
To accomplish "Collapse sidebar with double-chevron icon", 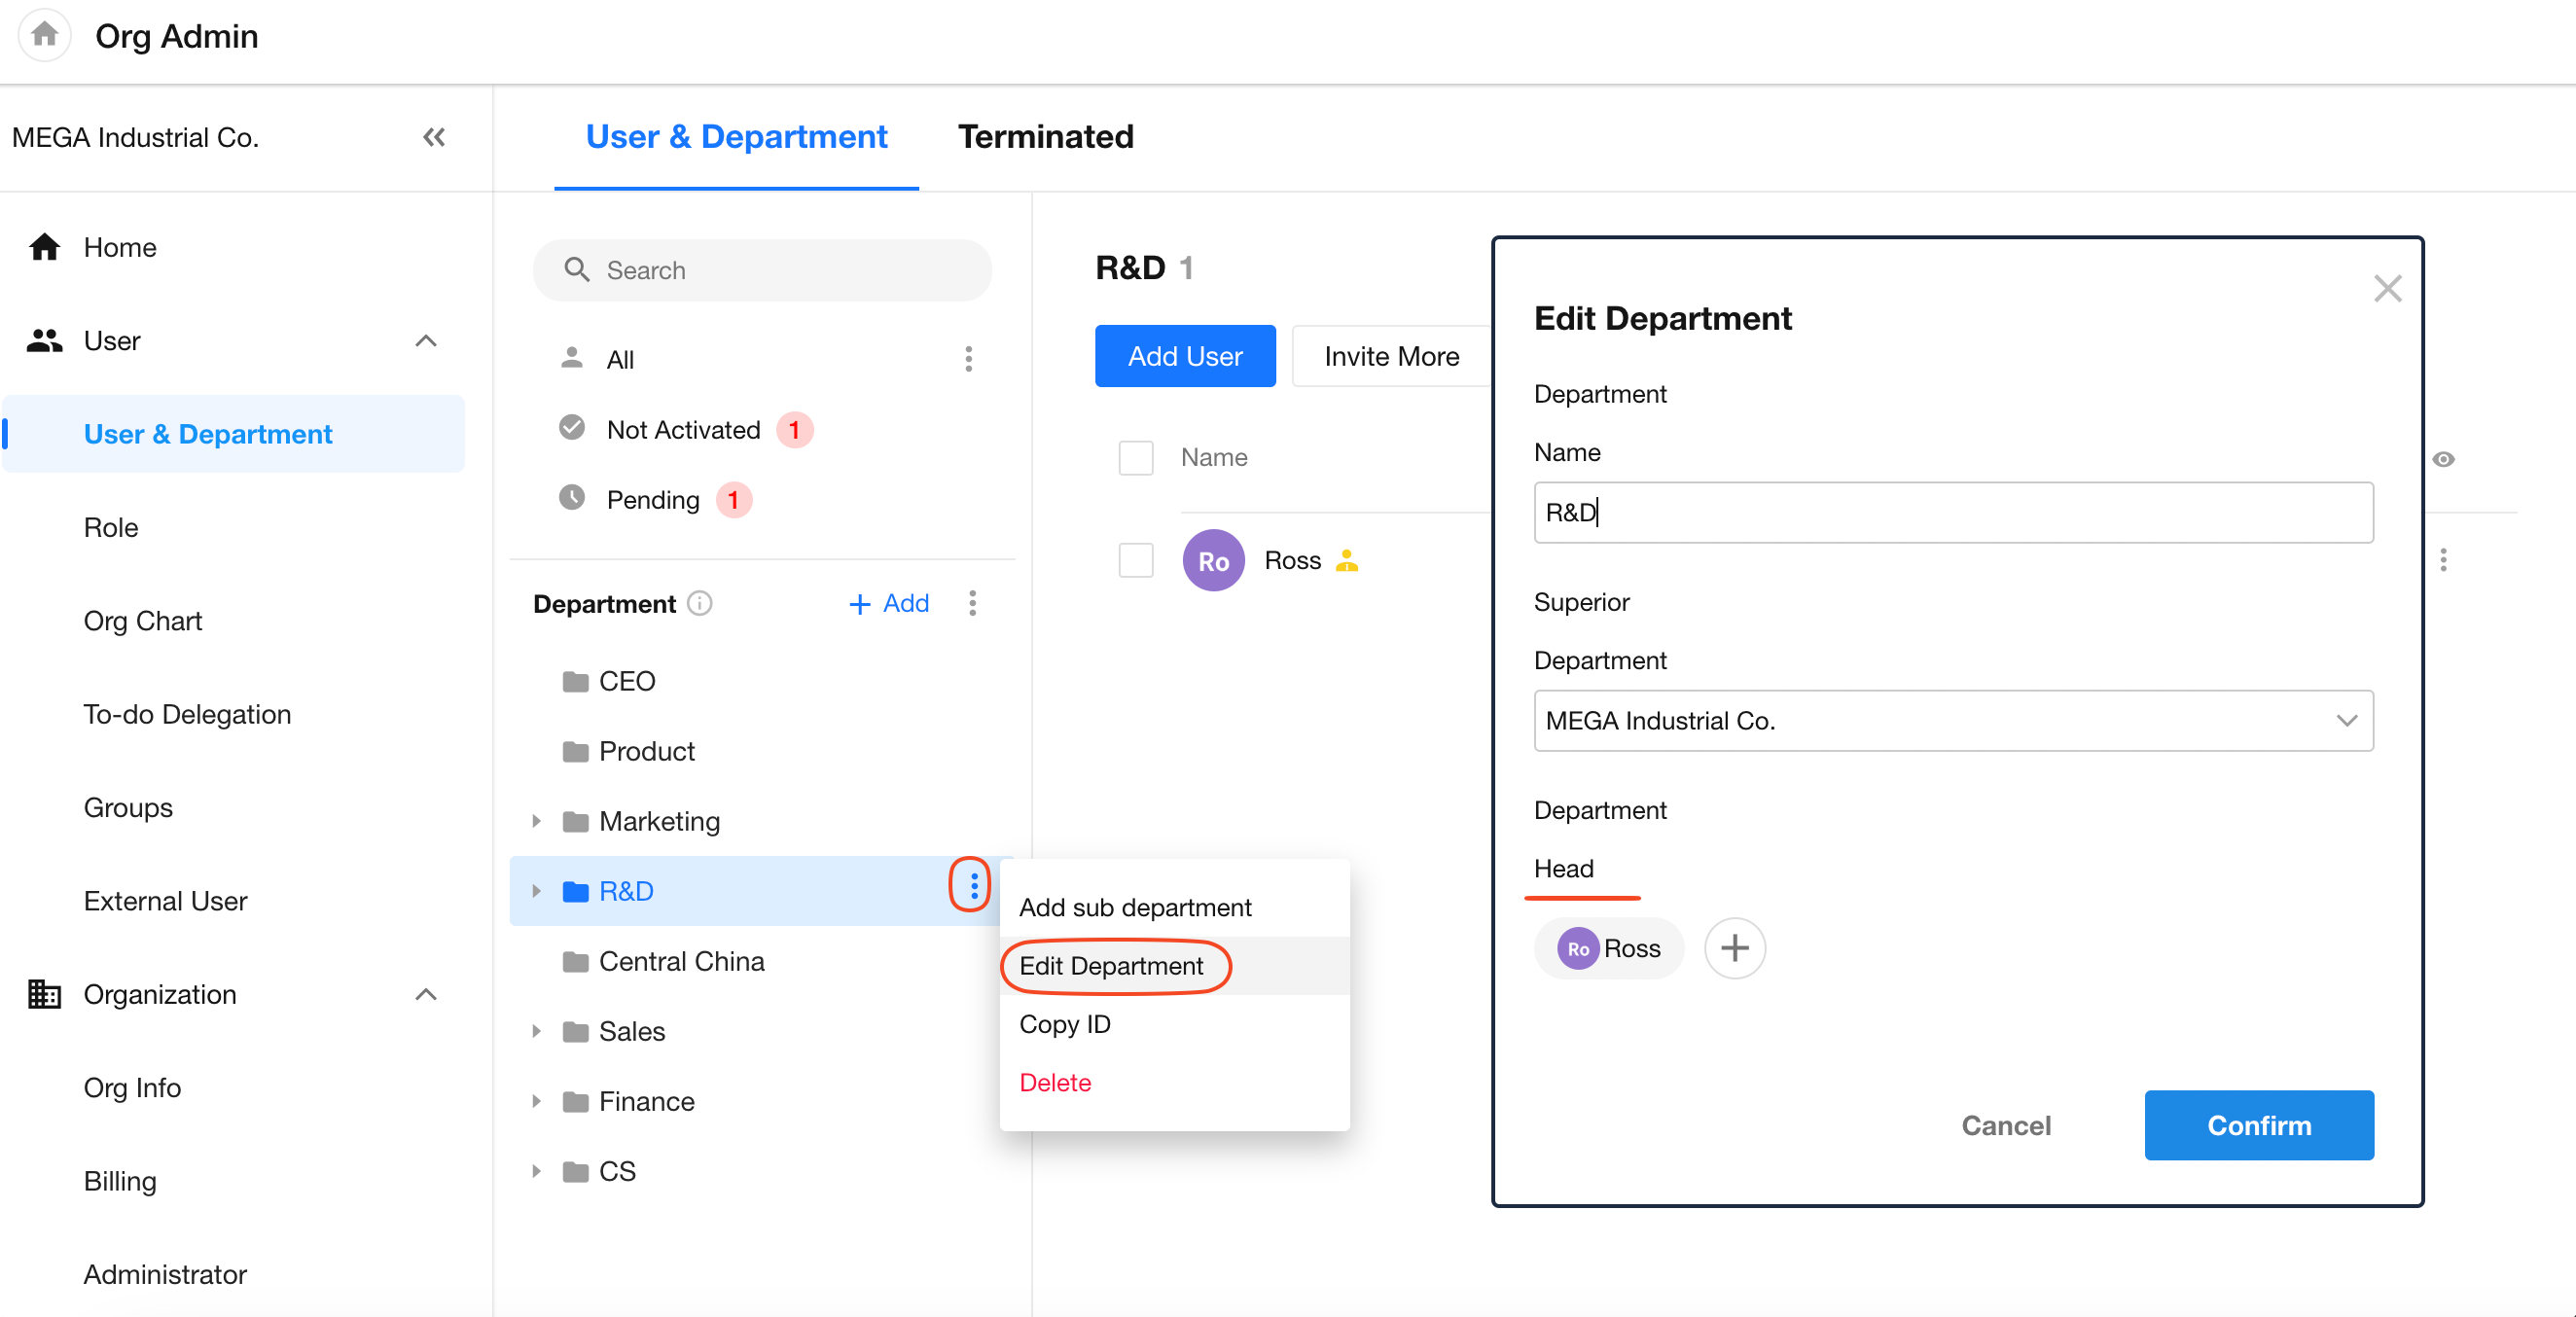I will click(x=433, y=137).
